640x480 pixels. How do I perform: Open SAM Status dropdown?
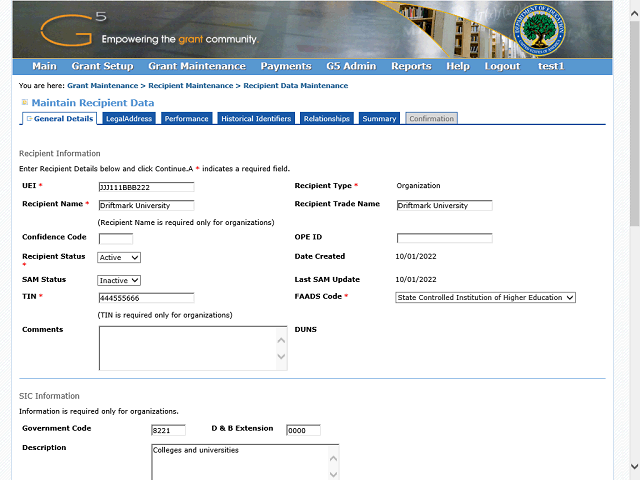click(119, 280)
